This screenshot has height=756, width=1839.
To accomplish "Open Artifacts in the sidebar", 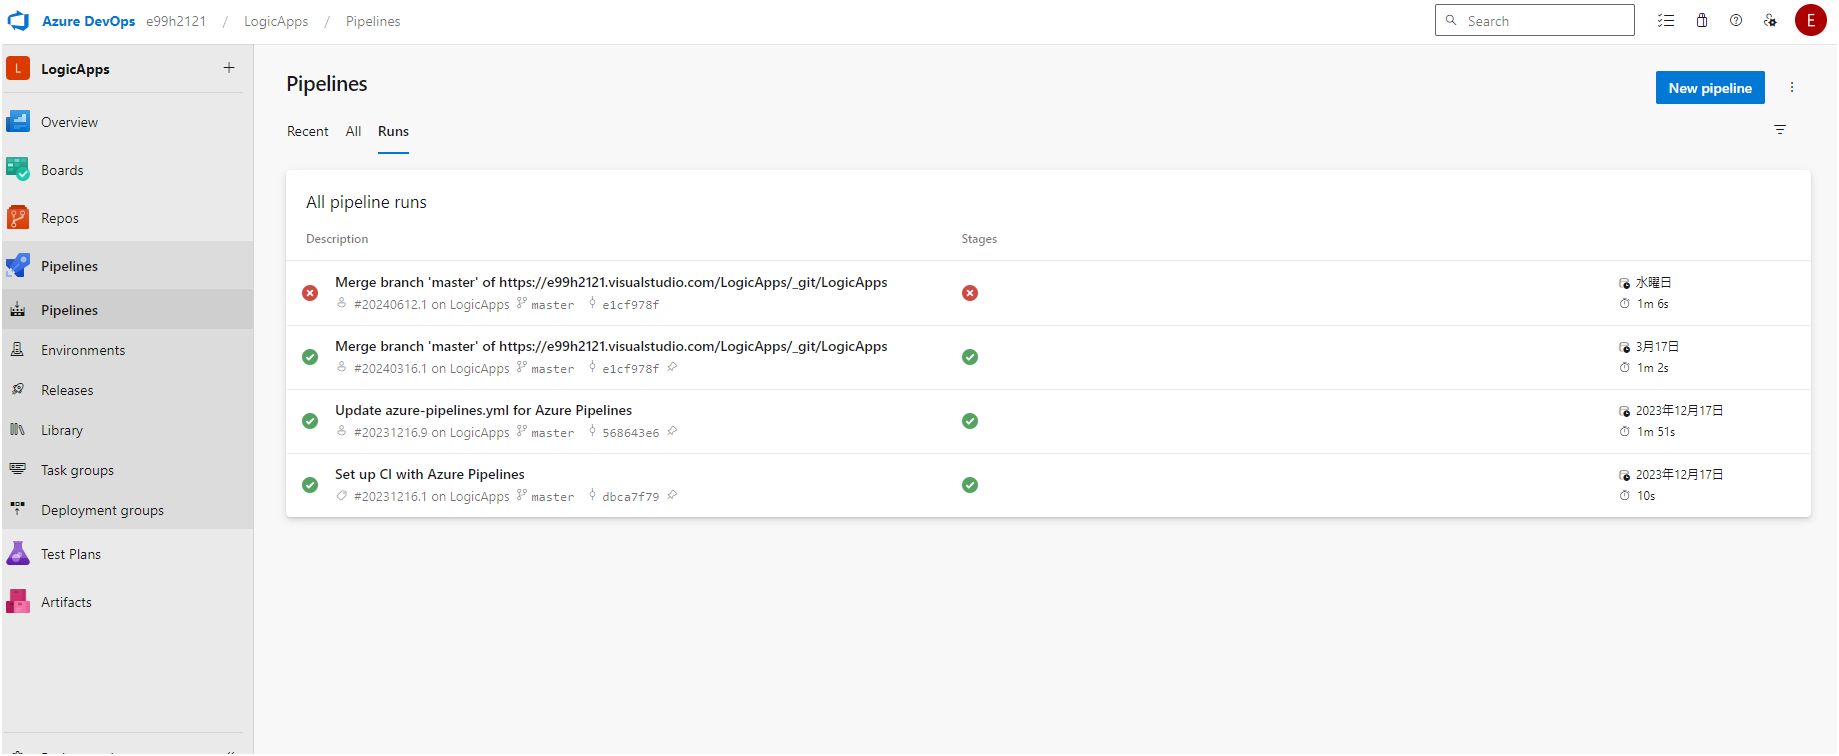I will click(127, 602).
